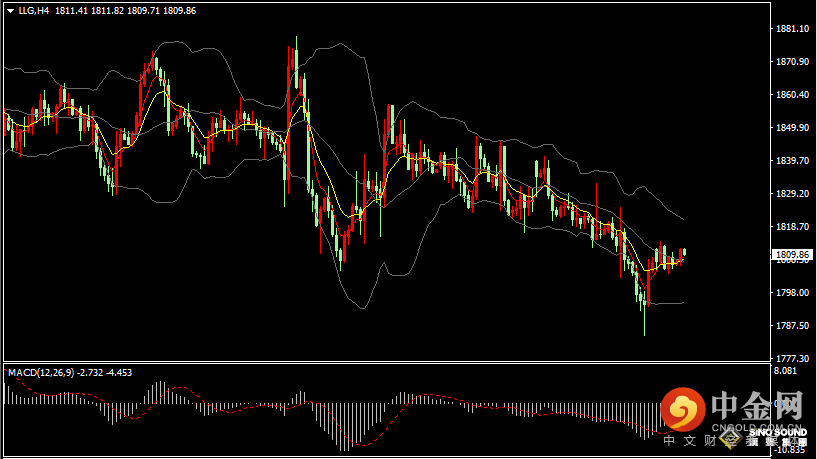Click the low price value 1809.71

(x=143, y=10)
